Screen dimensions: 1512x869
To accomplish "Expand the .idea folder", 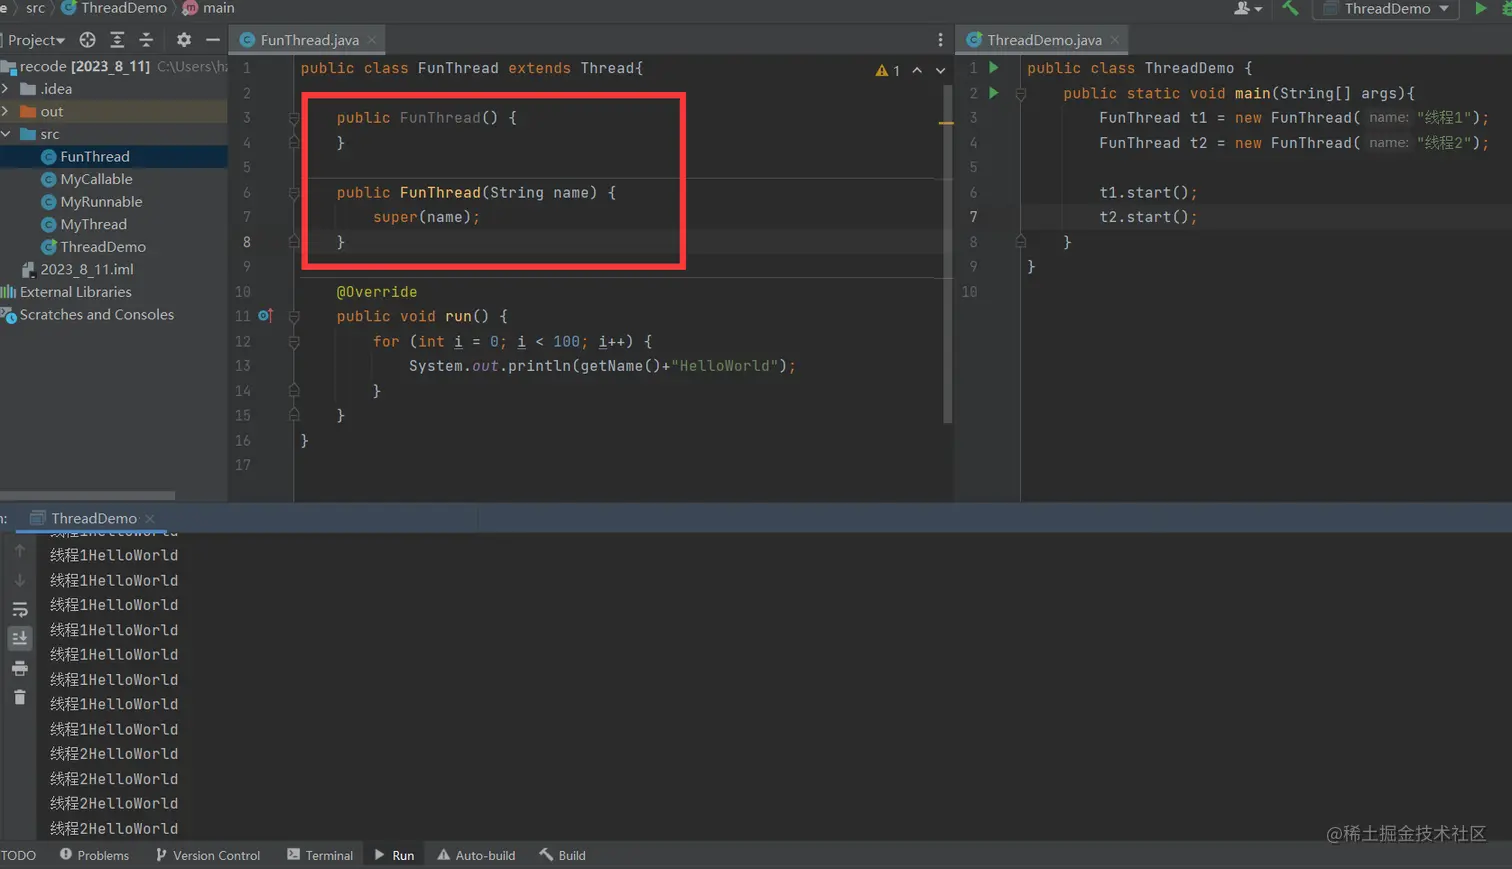I will (x=6, y=89).
